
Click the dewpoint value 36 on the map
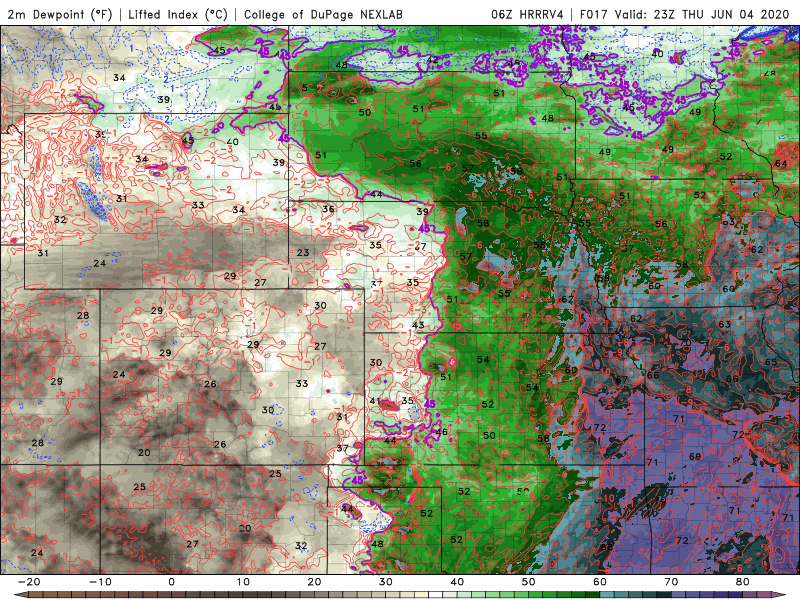329,209
